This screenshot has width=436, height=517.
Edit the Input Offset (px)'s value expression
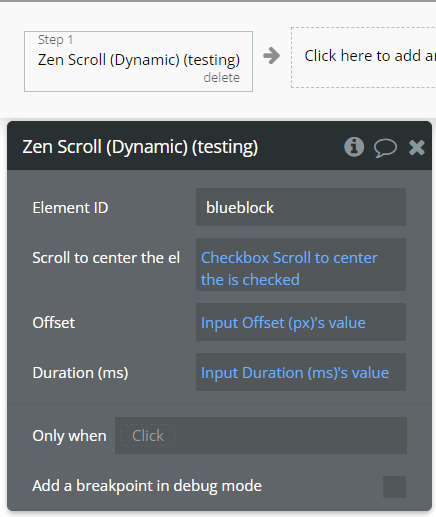pyautogui.click(x=301, y=322)
